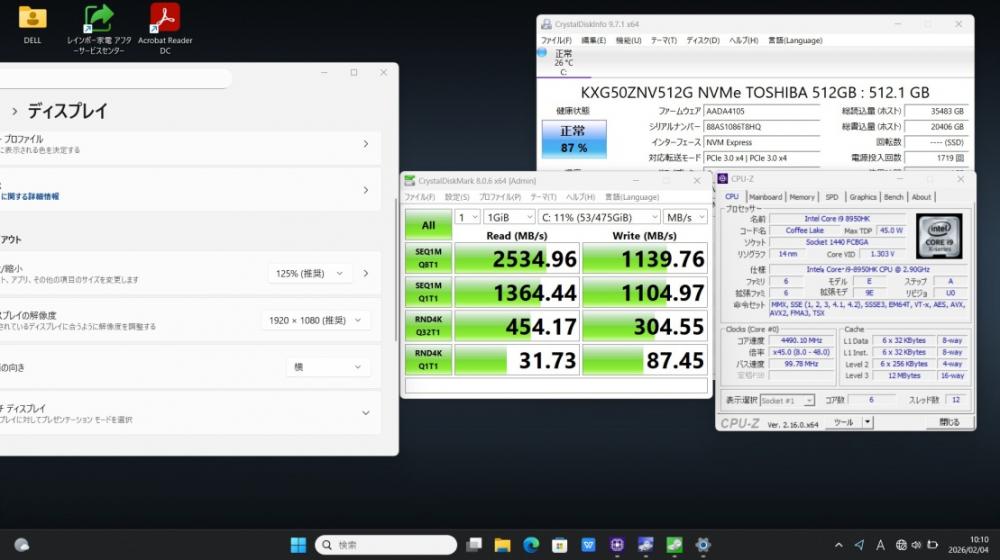Image resolution: width=1000 pixels, height=560 pixels.
Task: Click the clock showing 10:10 2026/02/04
Action: point(969,545)
